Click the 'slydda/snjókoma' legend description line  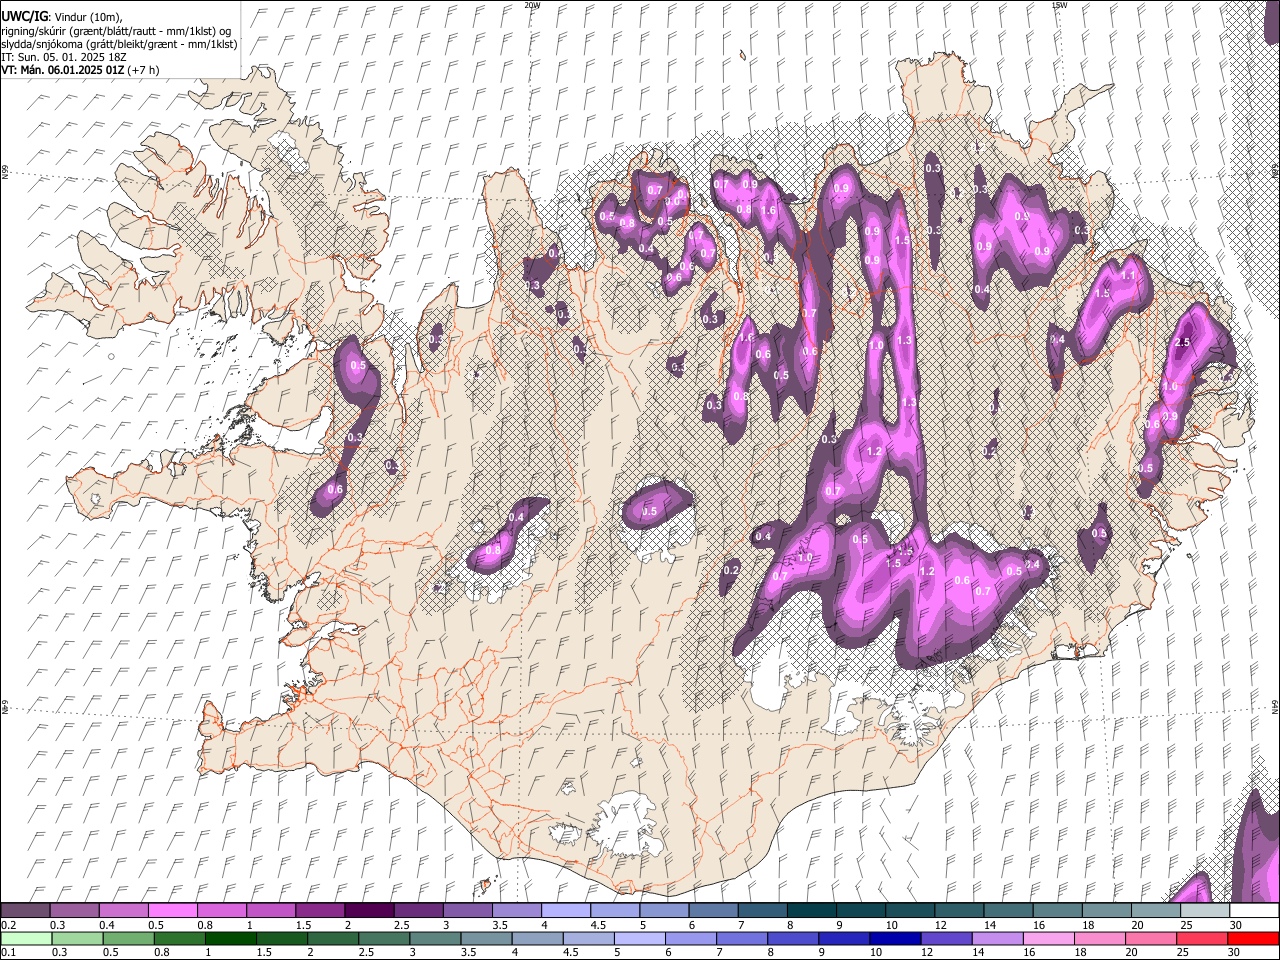coord(119,44)
